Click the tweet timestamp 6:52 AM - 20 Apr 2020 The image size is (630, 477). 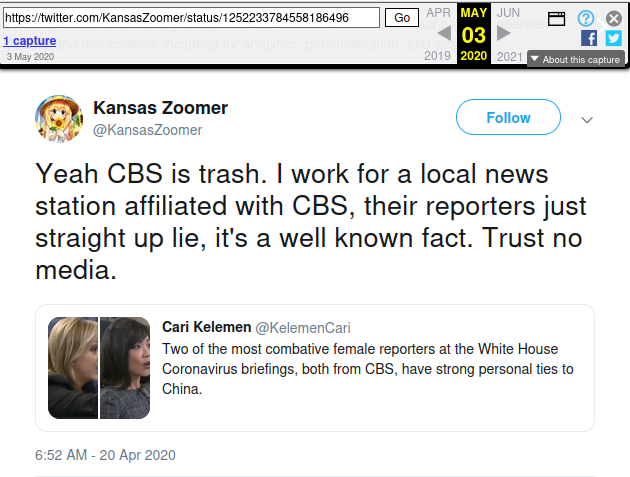105,455
